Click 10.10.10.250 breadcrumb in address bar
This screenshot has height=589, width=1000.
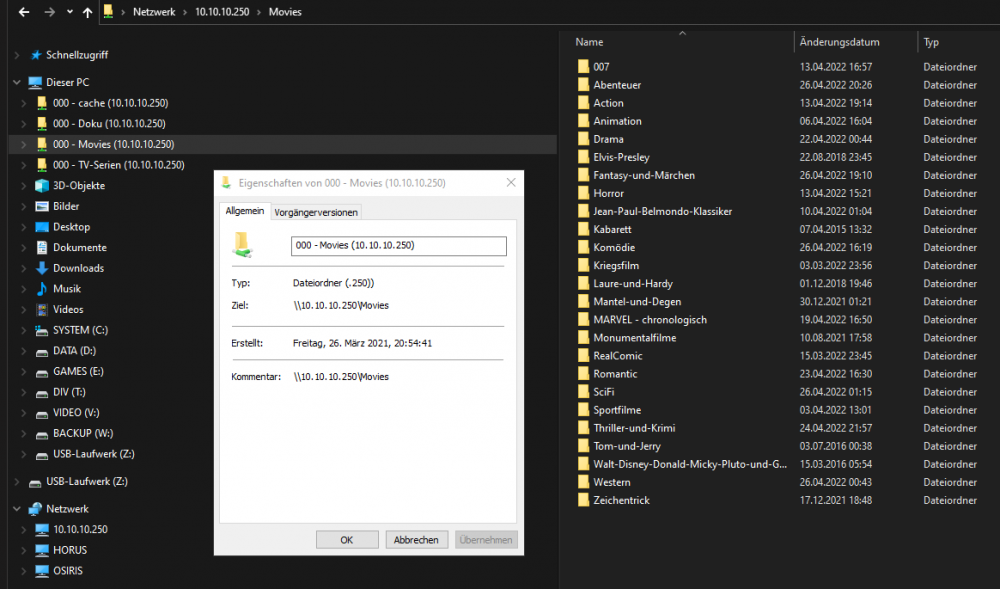click(222, 12)
